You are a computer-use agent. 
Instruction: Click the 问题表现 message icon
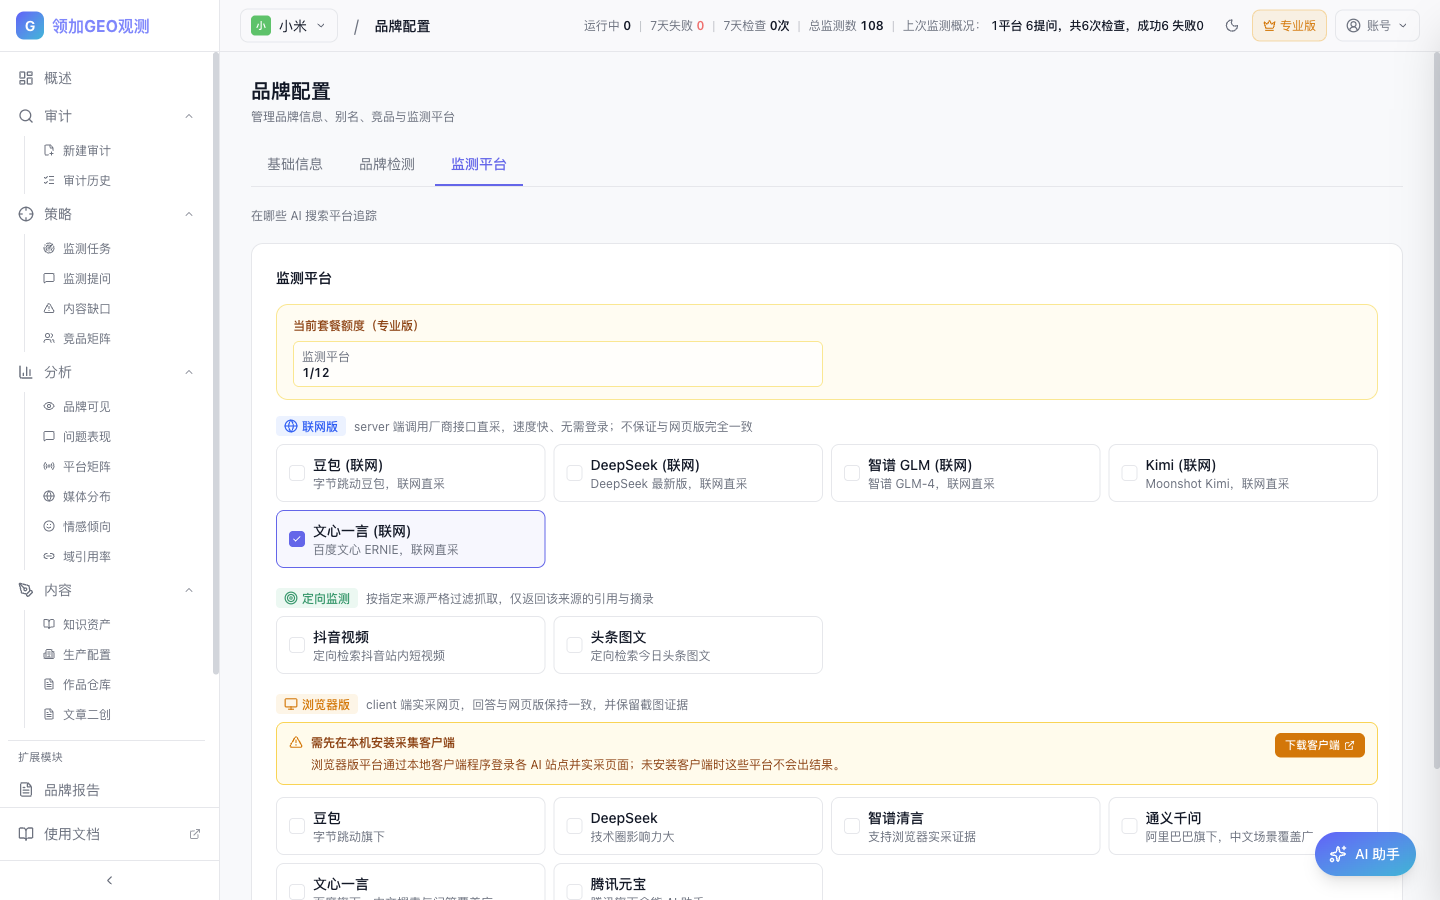coord(49,436)
